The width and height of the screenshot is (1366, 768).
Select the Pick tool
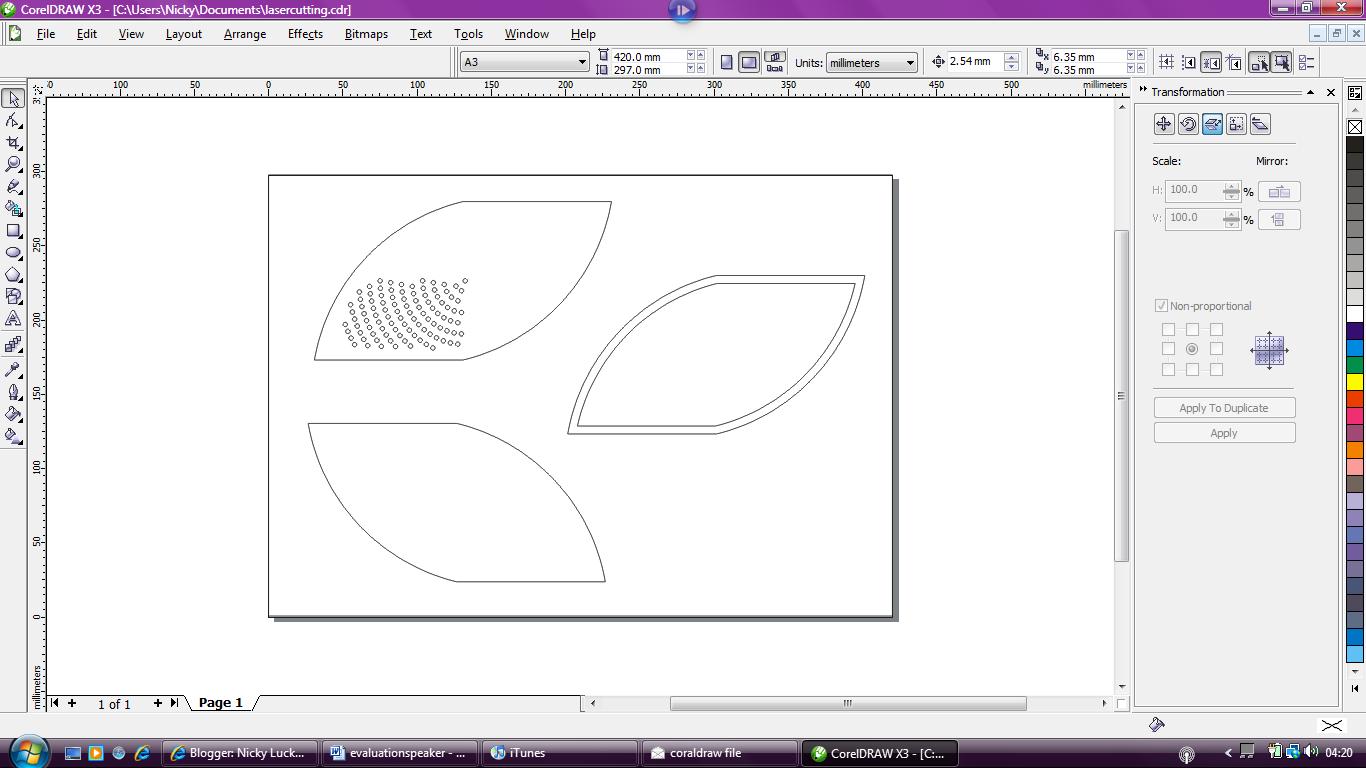click(14, 97)
